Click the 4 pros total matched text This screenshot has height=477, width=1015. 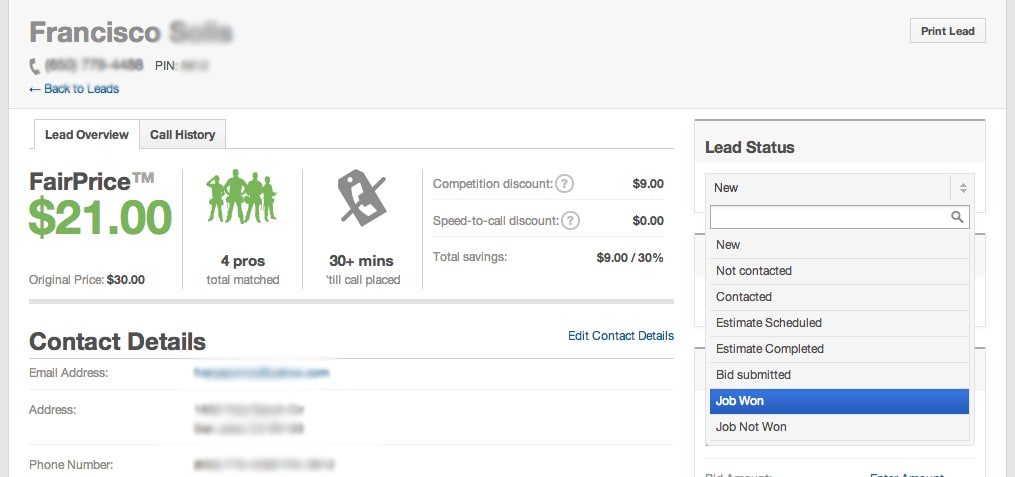click(242, 269)
